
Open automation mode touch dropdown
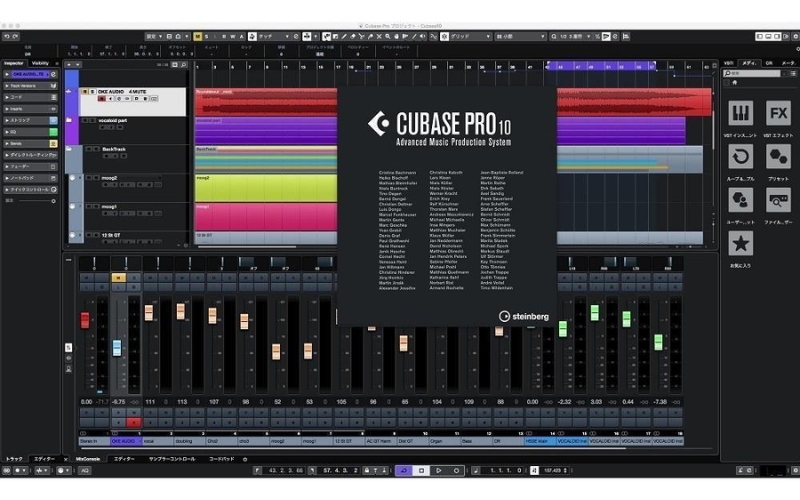point(273,36)
